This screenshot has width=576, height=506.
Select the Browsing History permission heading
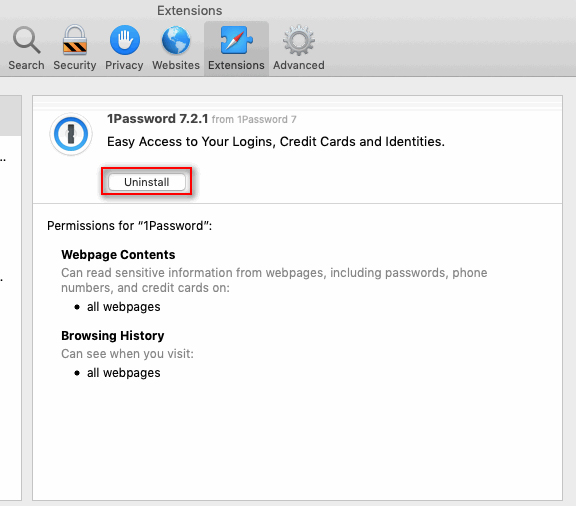tap(113, 335)
